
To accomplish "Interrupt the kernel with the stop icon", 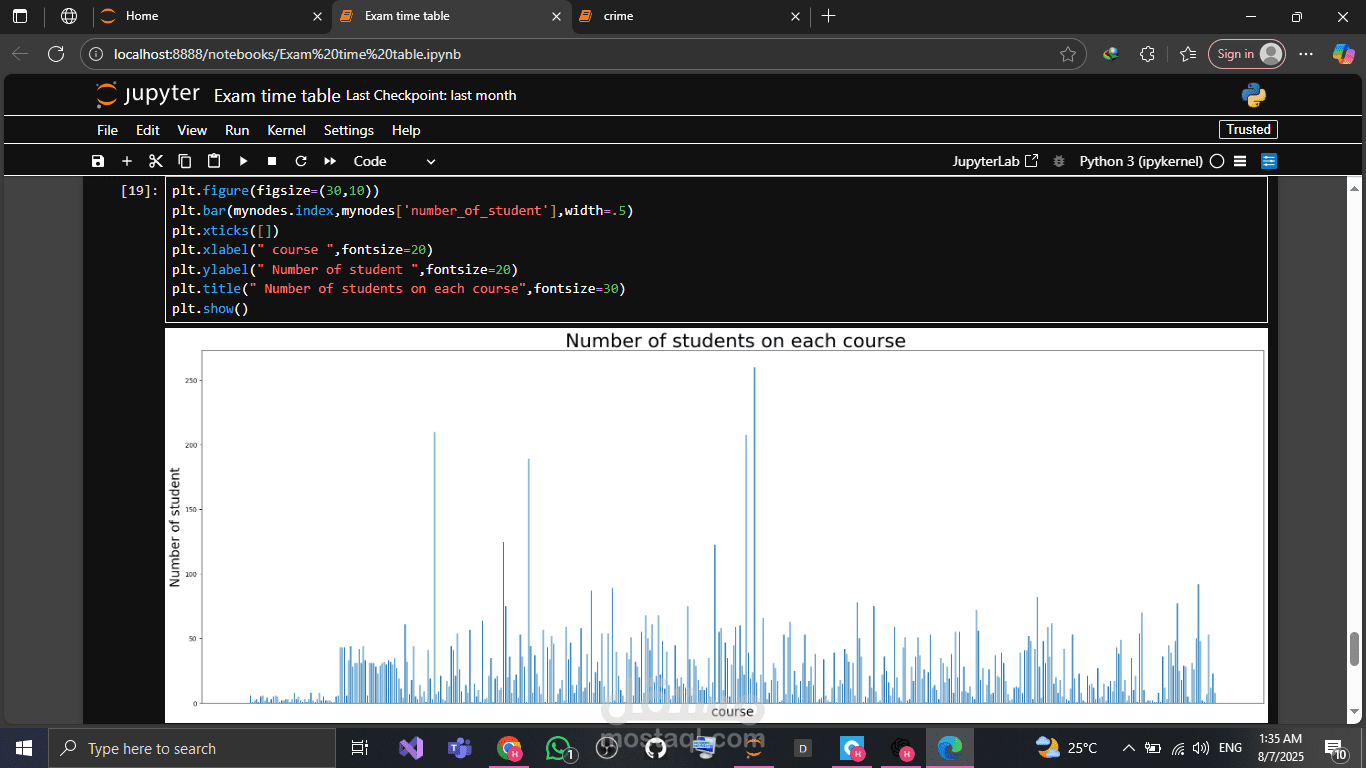I will (271, 161).
